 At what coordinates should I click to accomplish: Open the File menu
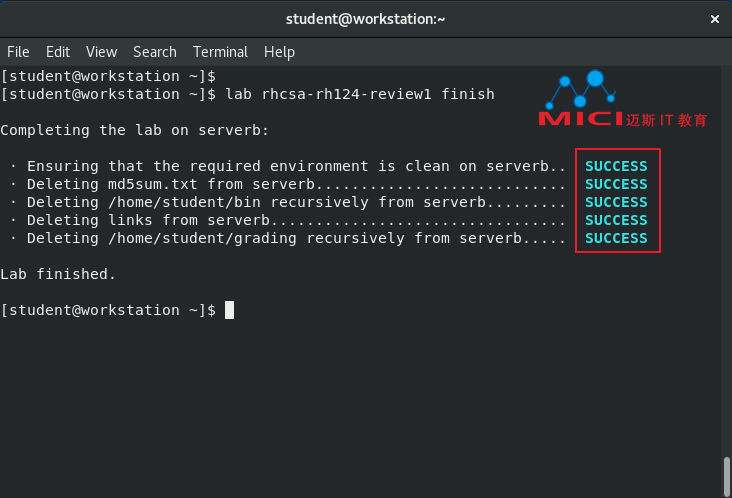click(18, 52)
